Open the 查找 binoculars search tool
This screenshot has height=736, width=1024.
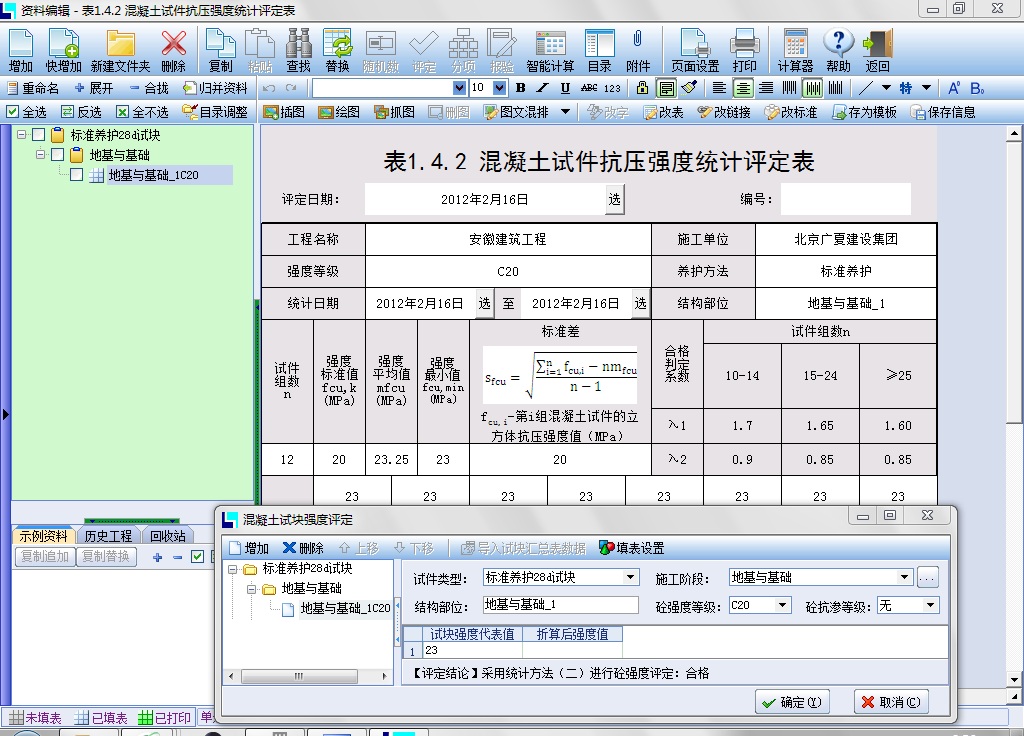[298, 50]
